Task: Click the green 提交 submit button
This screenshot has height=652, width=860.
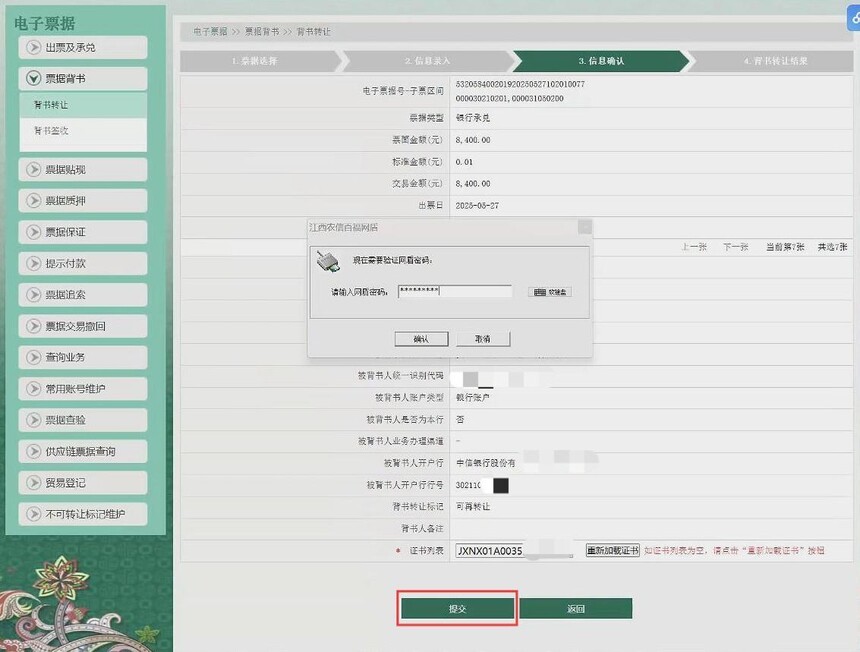Action: coord(457,608)
